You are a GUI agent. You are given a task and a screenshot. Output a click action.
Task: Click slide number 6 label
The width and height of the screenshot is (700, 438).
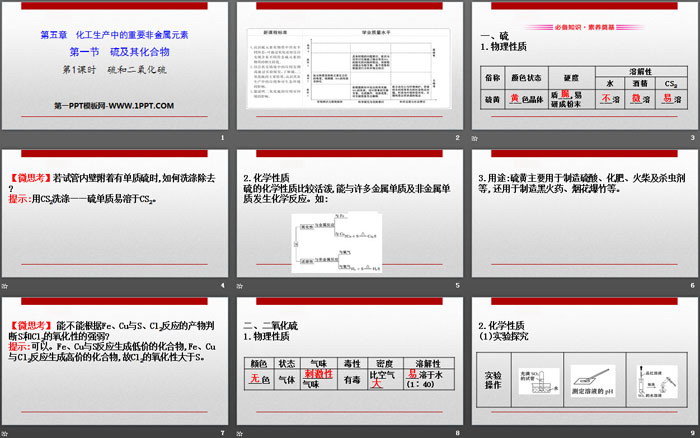[x=693, y=285]
